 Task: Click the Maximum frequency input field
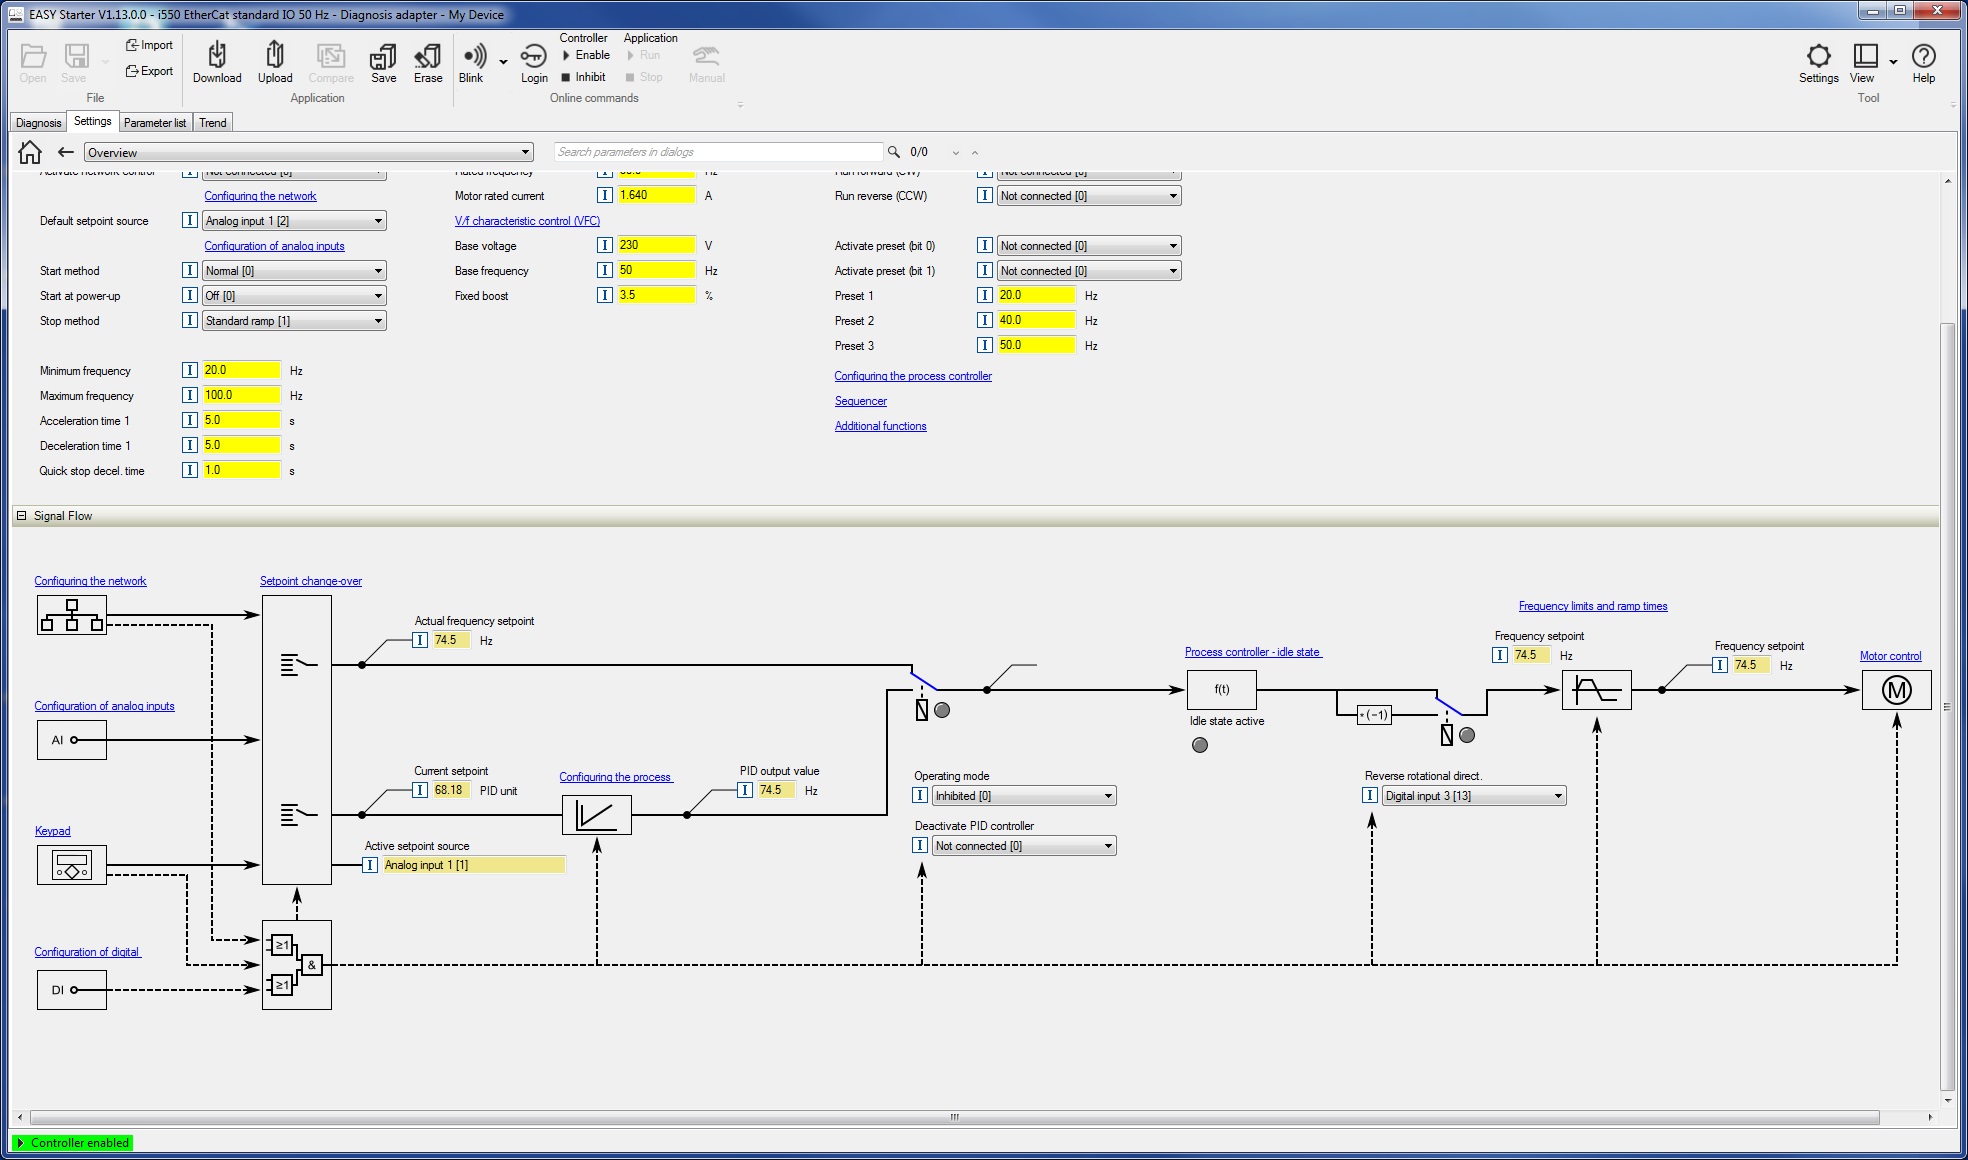[241, 396]
